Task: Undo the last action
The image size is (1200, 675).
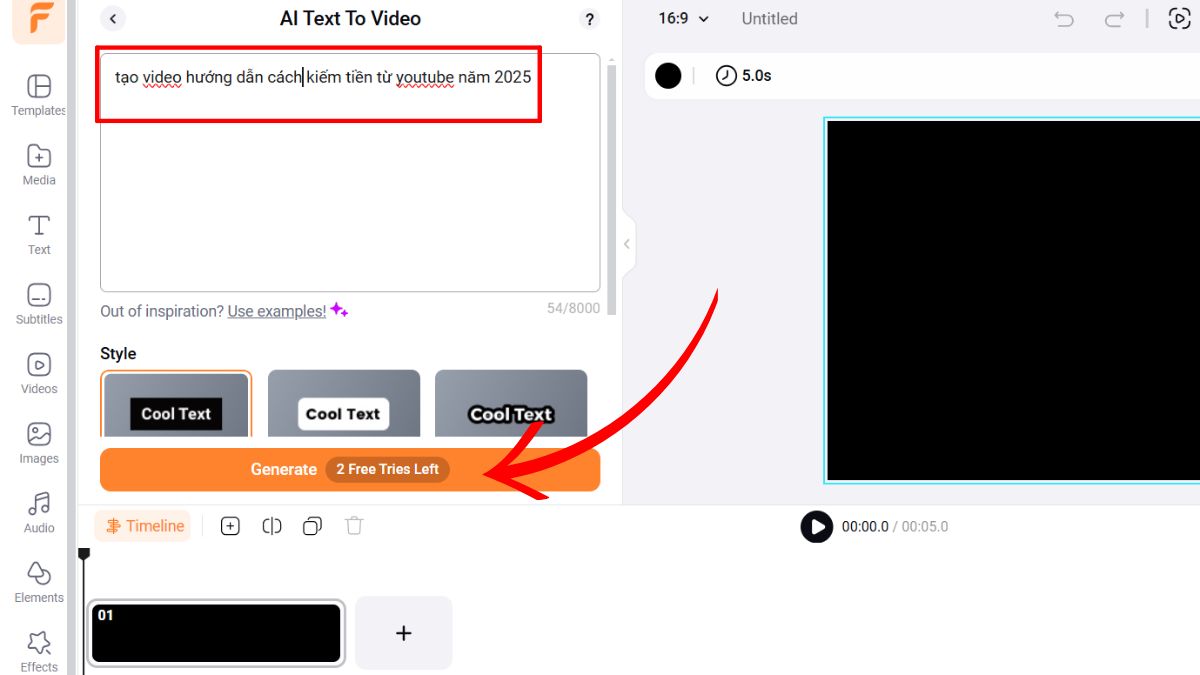Action: coord(1064,19)
